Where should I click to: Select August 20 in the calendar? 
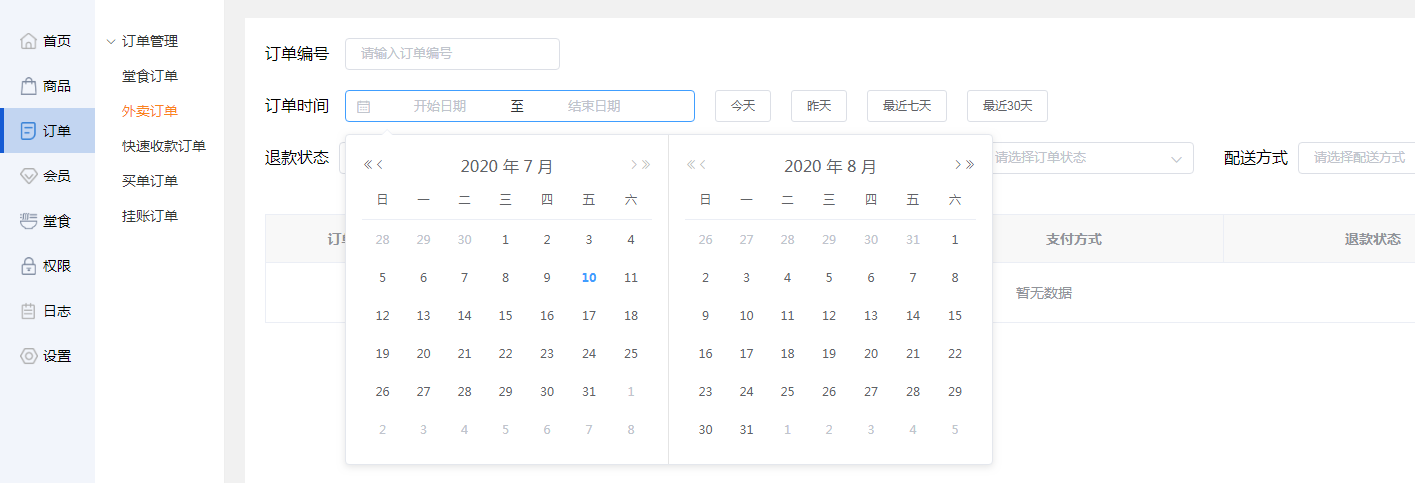871,354
